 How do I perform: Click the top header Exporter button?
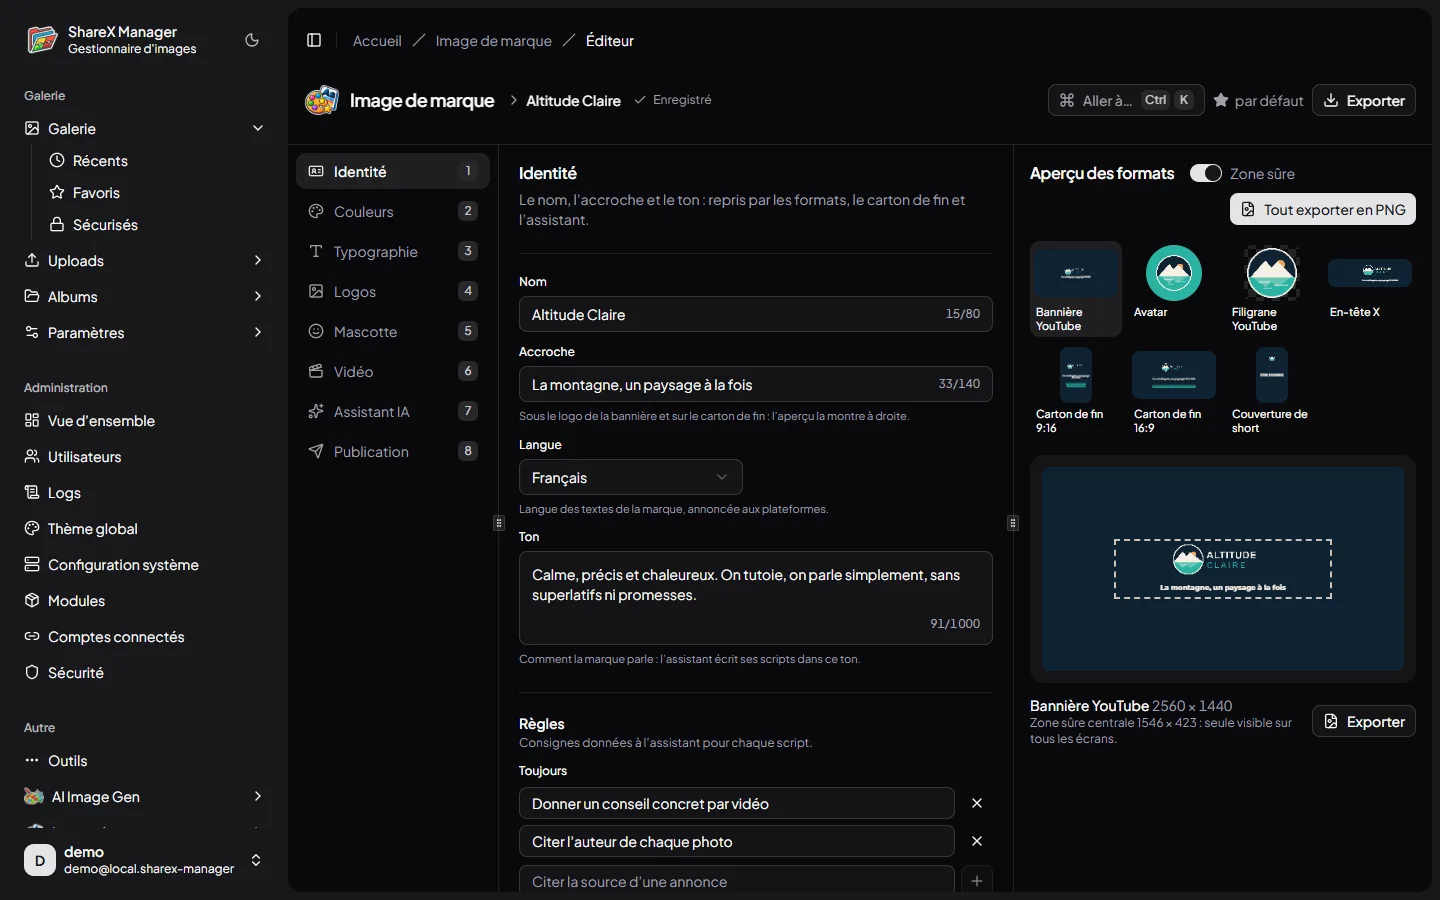[1364, 100]
